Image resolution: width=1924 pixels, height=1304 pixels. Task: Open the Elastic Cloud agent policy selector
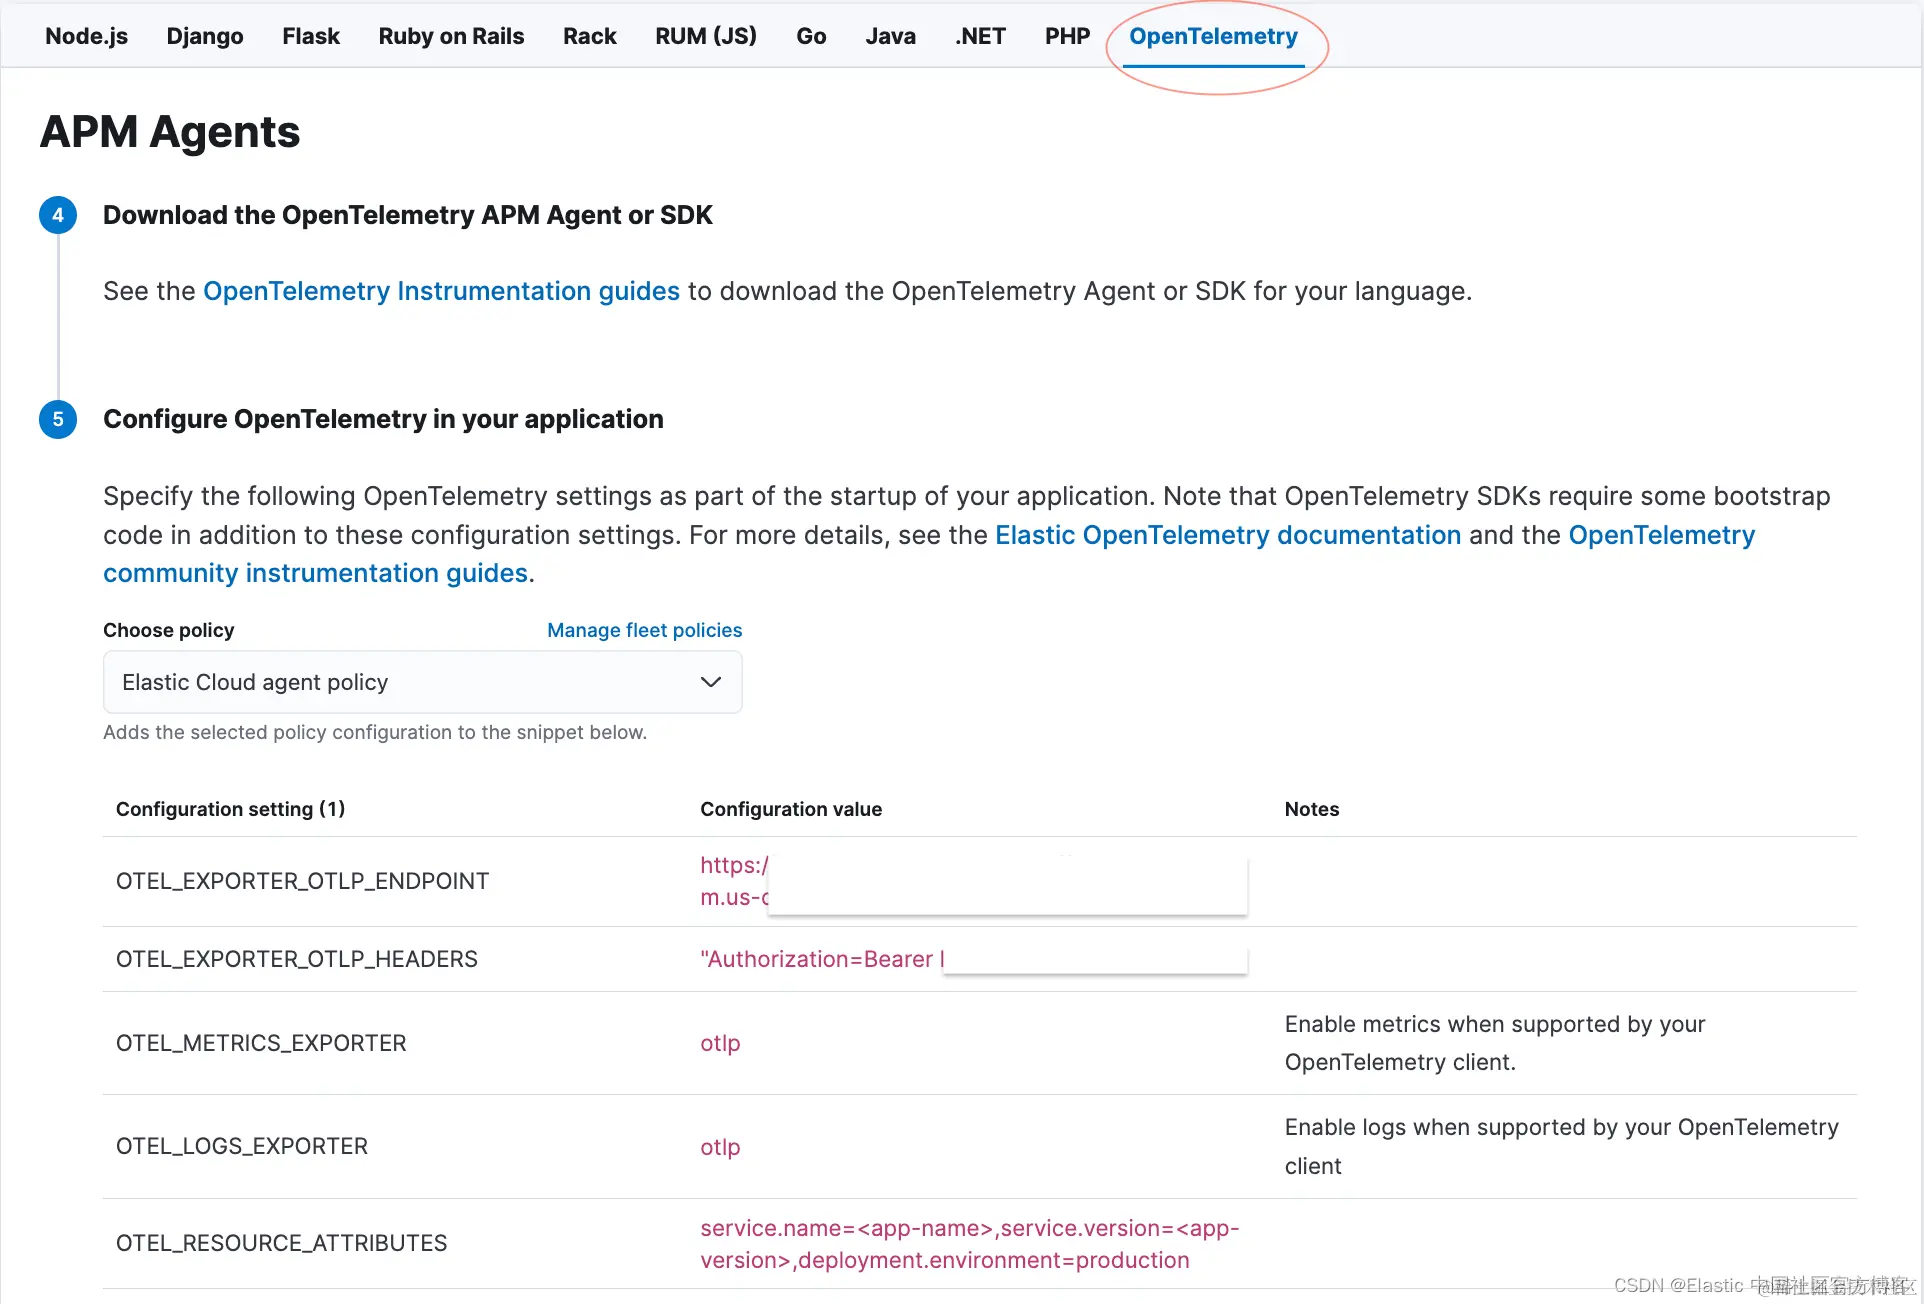(400, 682)
